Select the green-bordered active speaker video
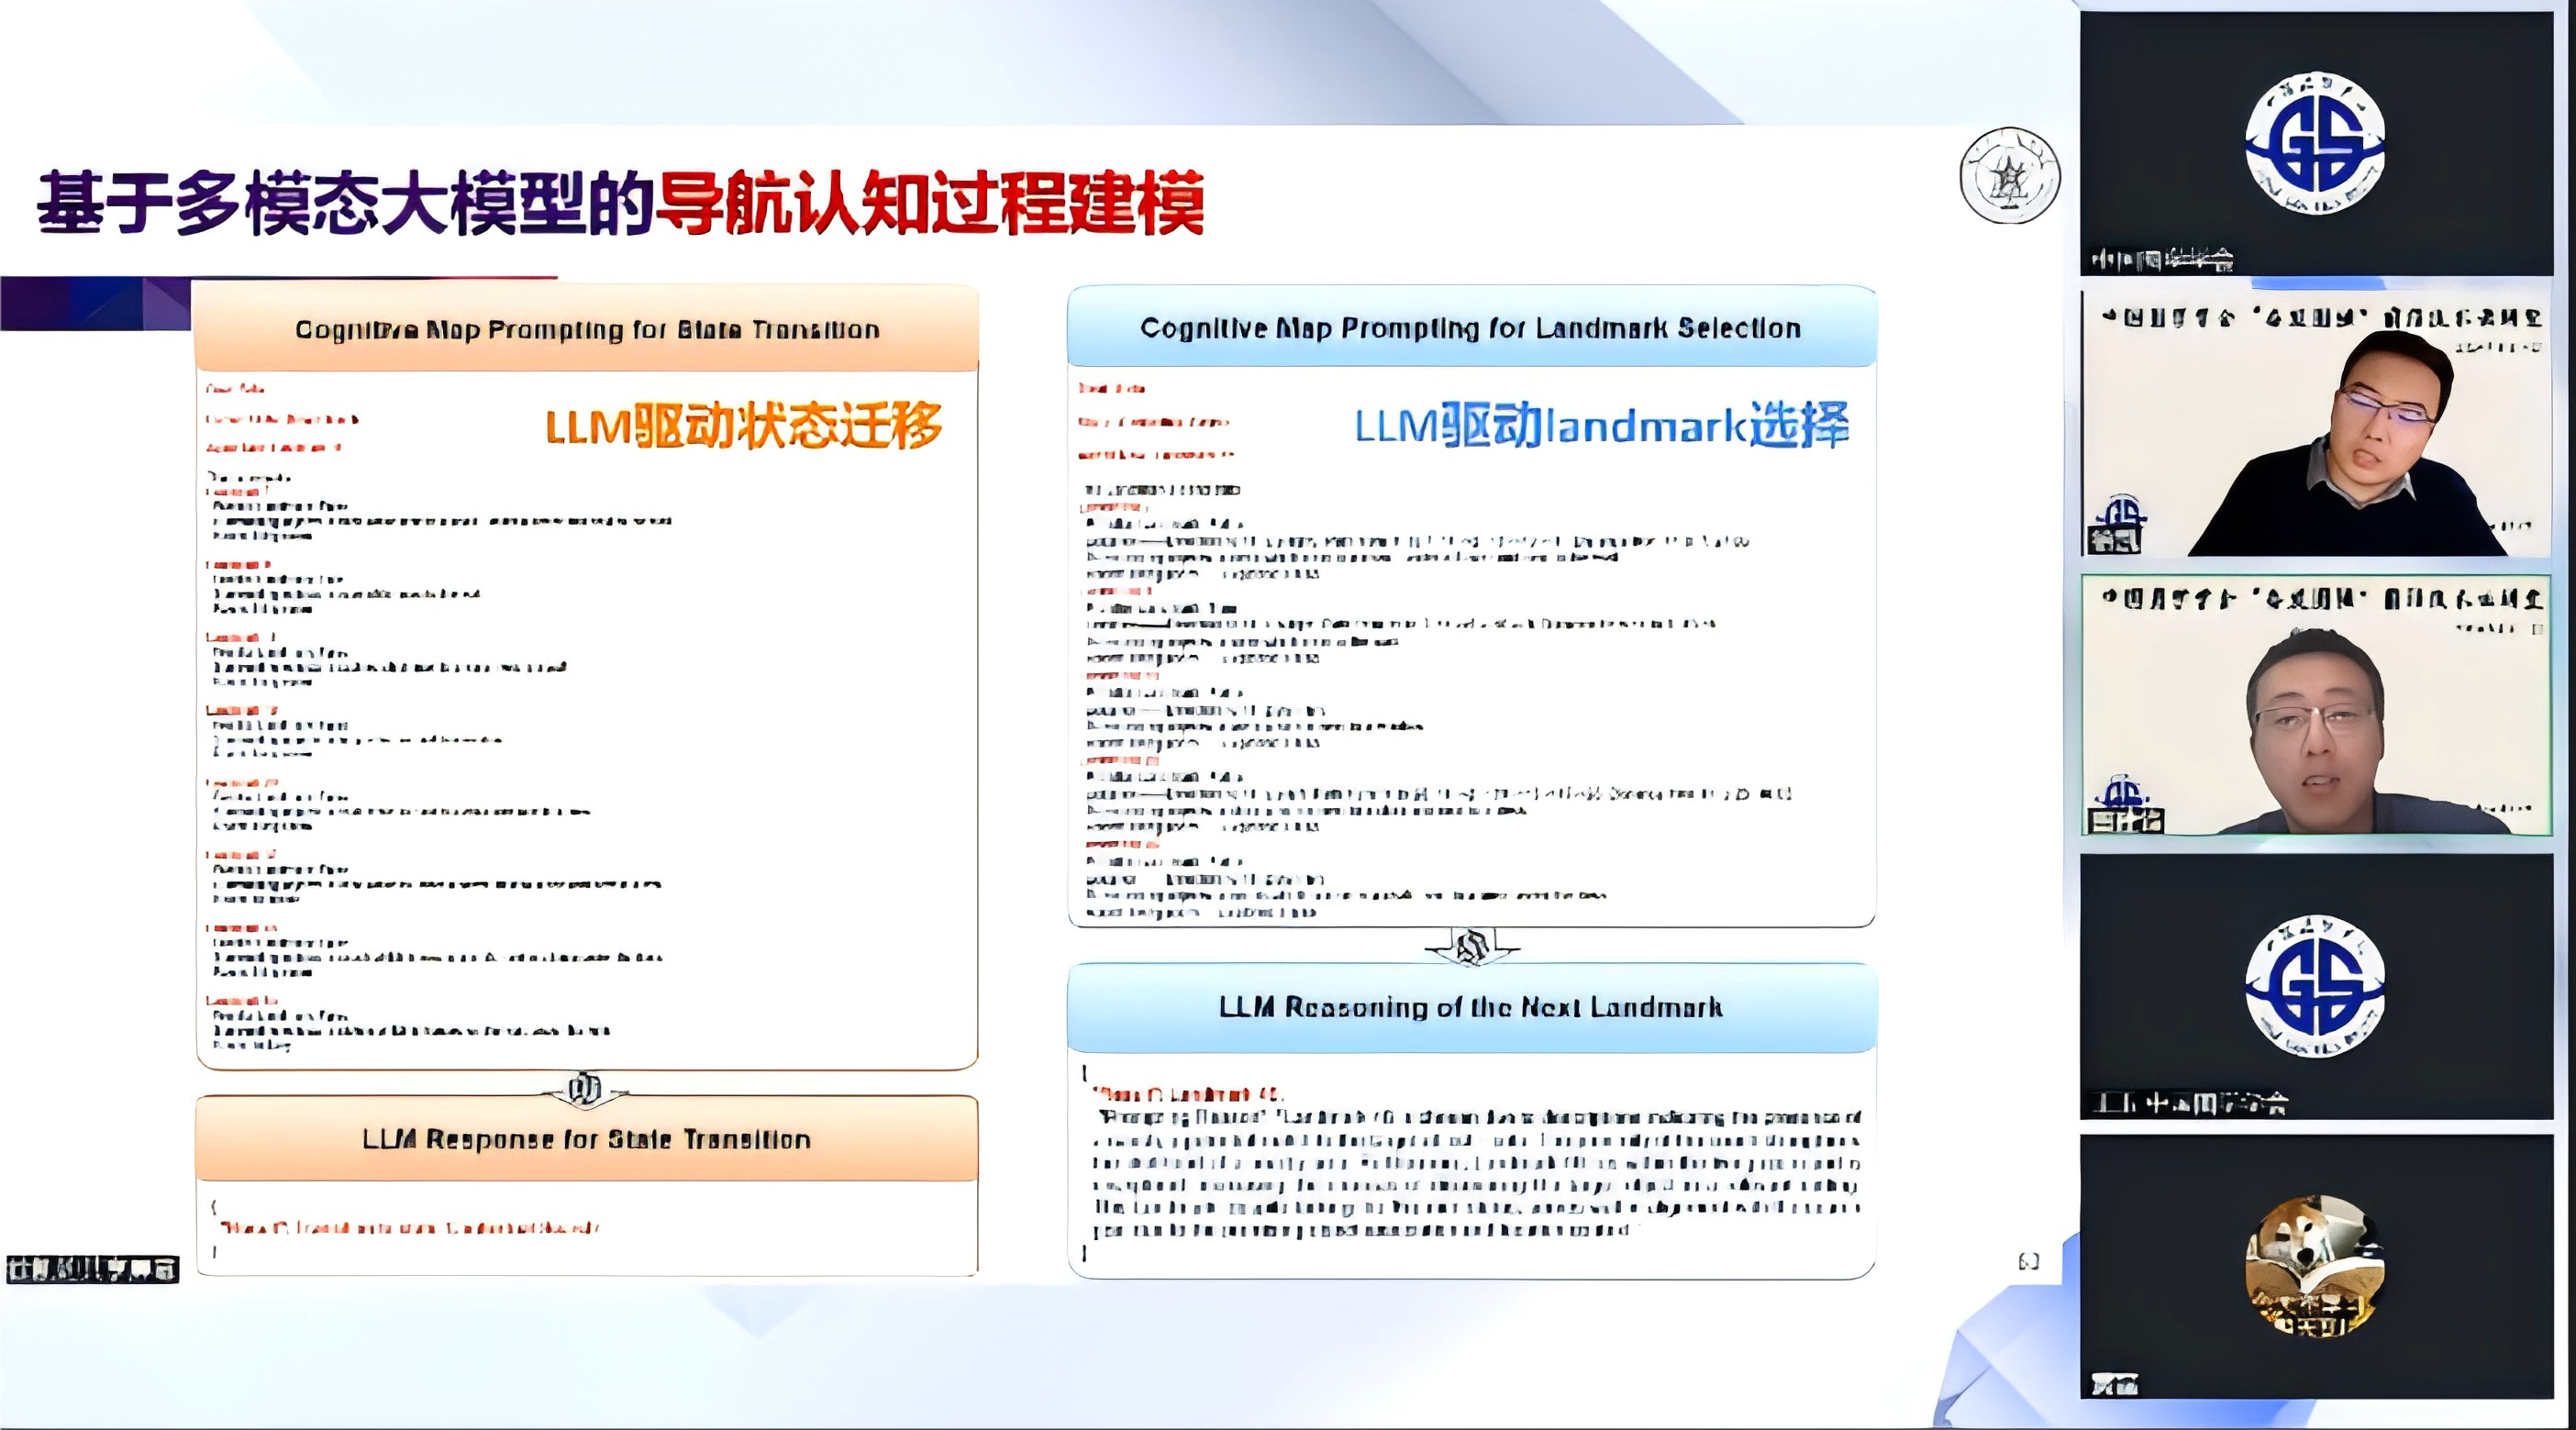 [2316, 705]
